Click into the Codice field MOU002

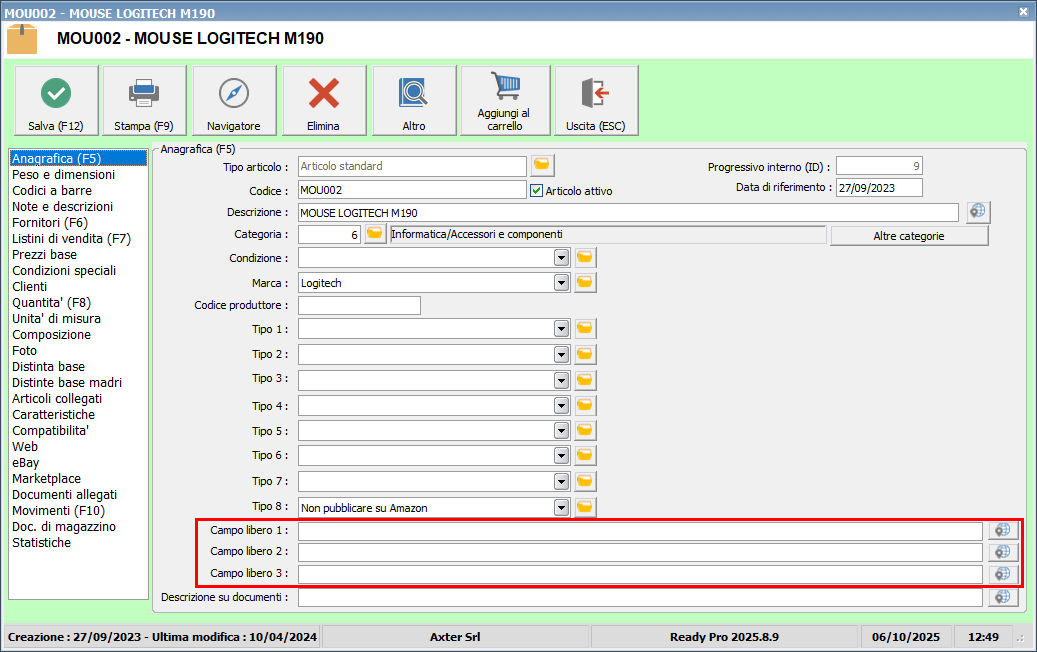tap(412, 190)
